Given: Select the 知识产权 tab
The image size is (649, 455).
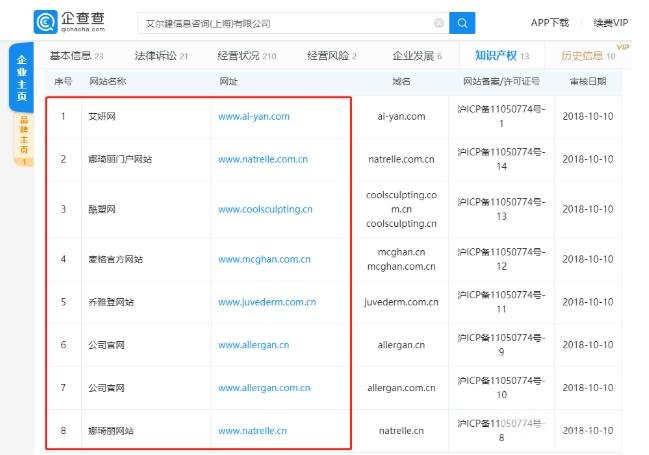Looking at the screenshot, I should point(502,55).
